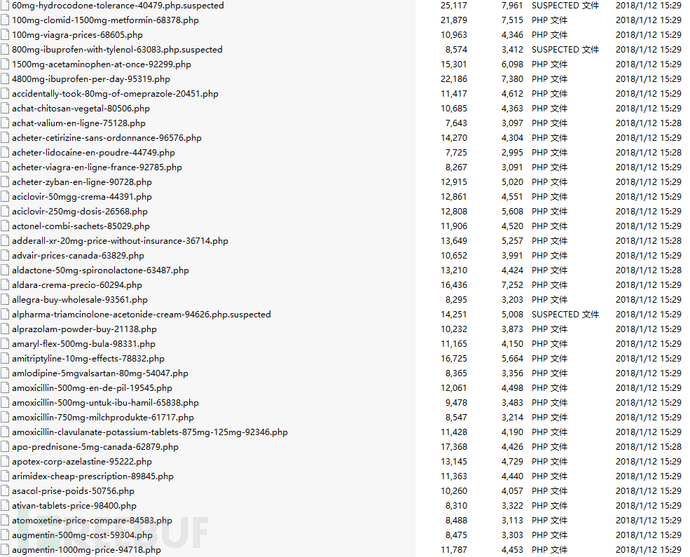Viewport: 690px width, 557px height.
Task: Click file icon of aciclovir-250mg-dosis-26568.php
Action: coord(5,211)
